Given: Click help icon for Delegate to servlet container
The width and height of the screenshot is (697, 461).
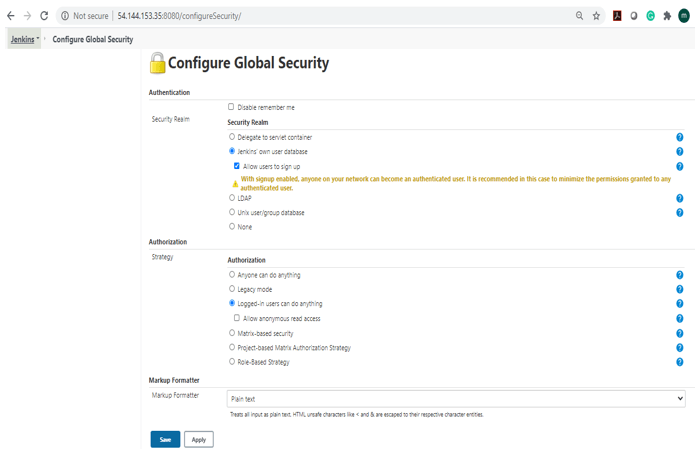Looking at the screenshot, I should (x=679, y=137).
